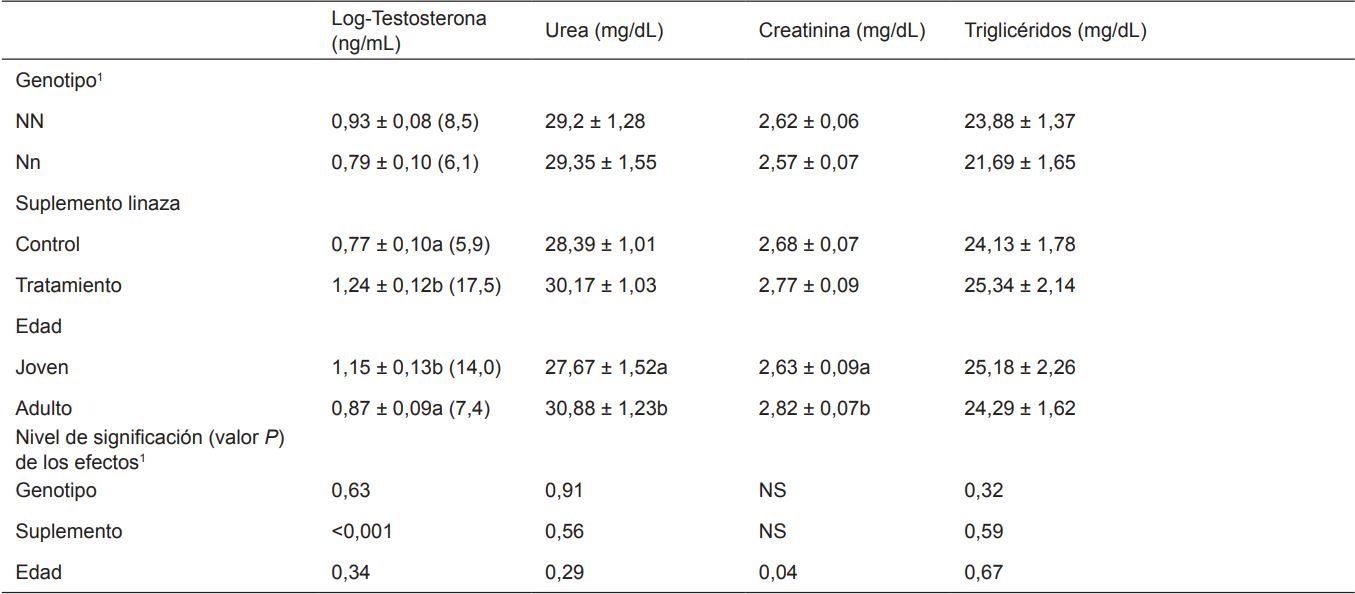Click the Urea (mg/dL) column header
The height and width of the screenshot is (594, 1355).
604,31
